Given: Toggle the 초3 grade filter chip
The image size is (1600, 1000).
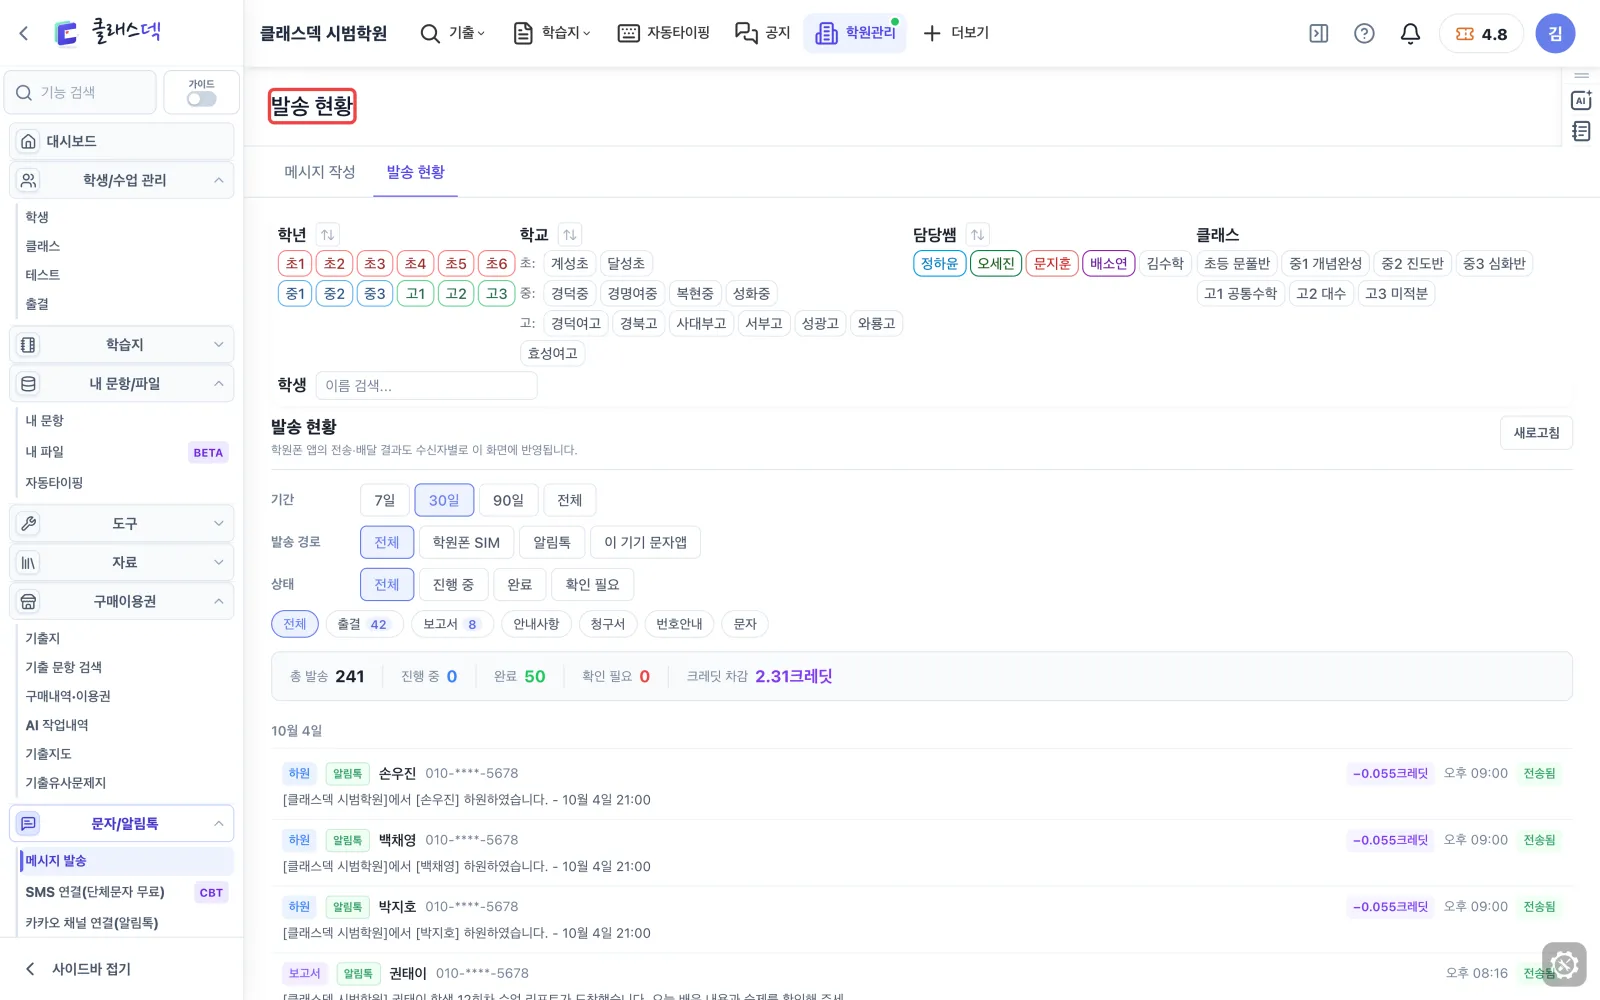Looking at the screenshot, I should point(375,264).
